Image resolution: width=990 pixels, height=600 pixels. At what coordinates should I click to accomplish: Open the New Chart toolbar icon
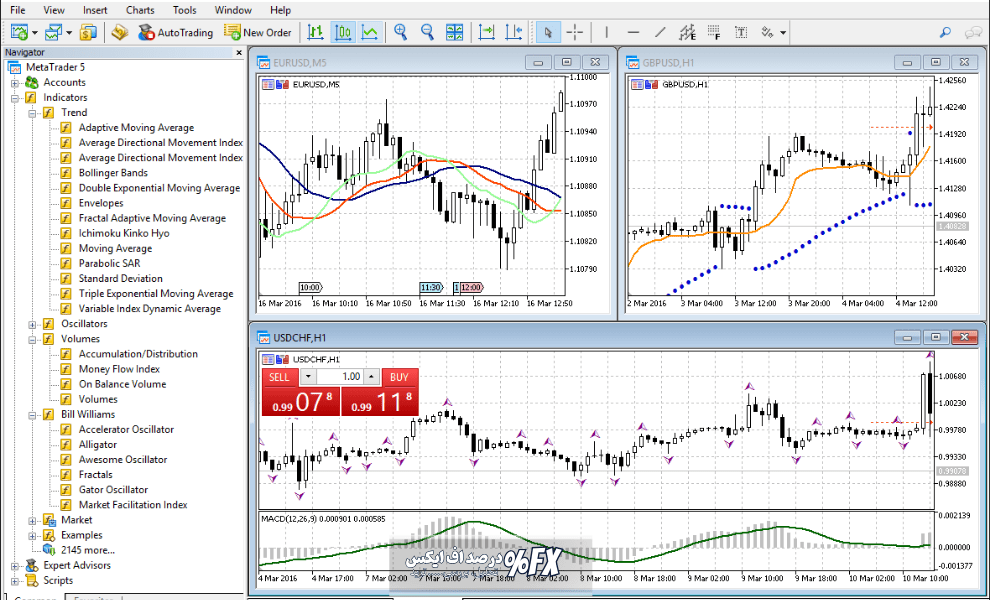tap(19, 32)
